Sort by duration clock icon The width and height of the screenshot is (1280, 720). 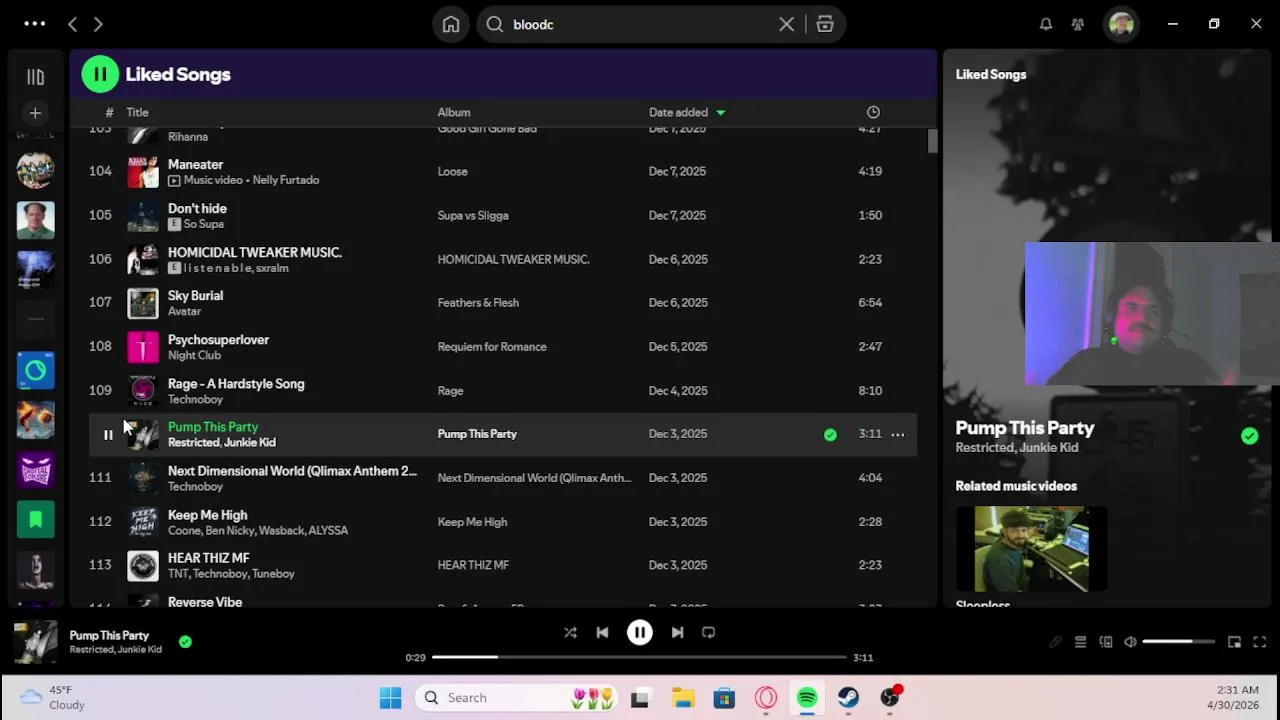(x=873, y=112)
